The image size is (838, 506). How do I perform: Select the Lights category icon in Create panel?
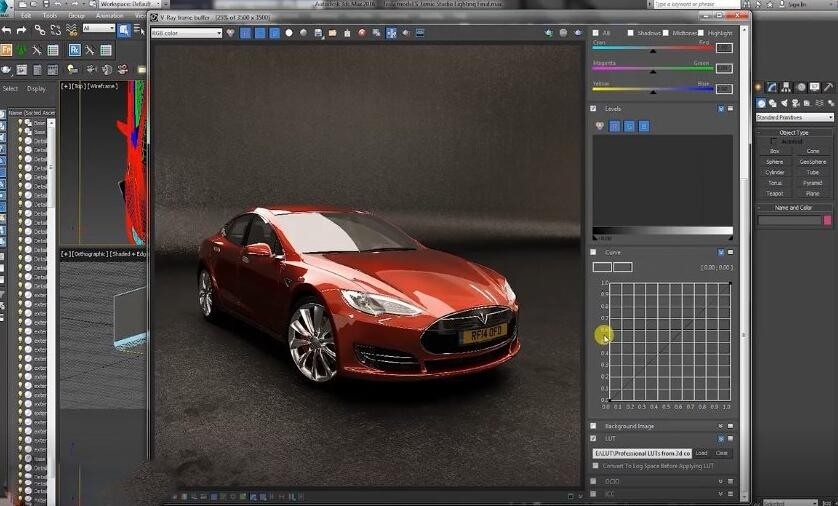click(x=785, y=103)
